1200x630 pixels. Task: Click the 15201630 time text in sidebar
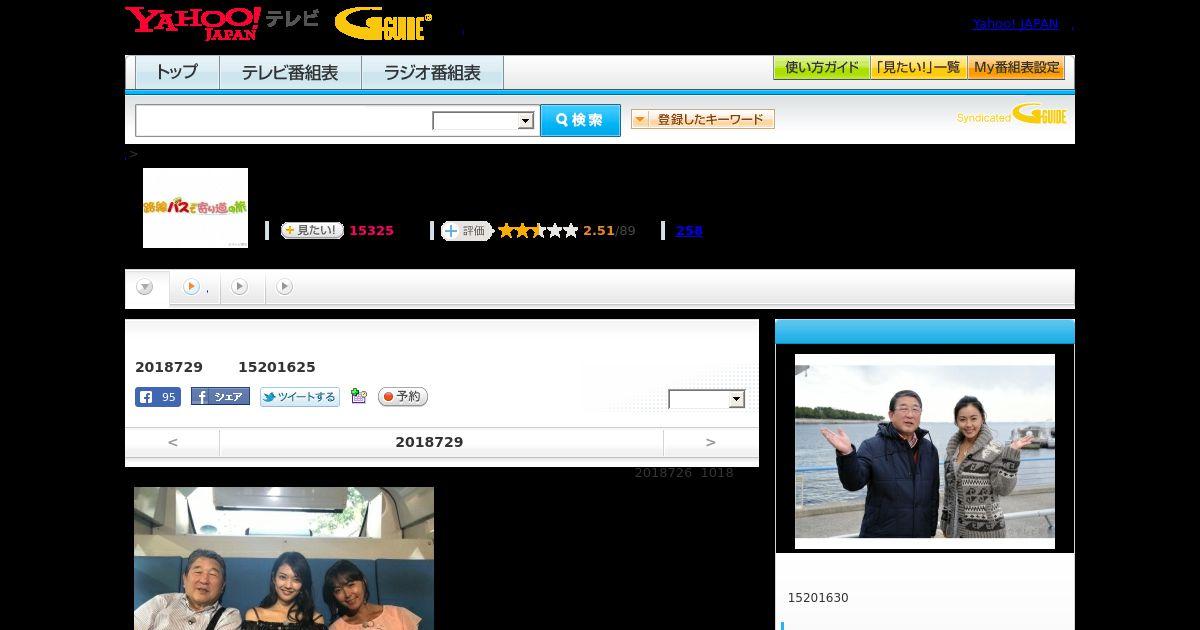pyautogui.click(x=818, y=598)
